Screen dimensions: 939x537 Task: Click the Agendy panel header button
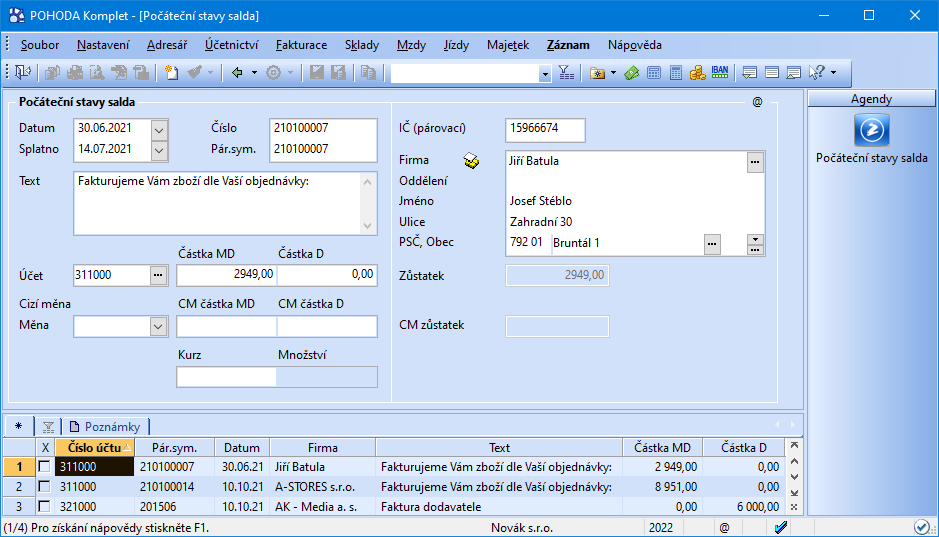tap(871, 99)
